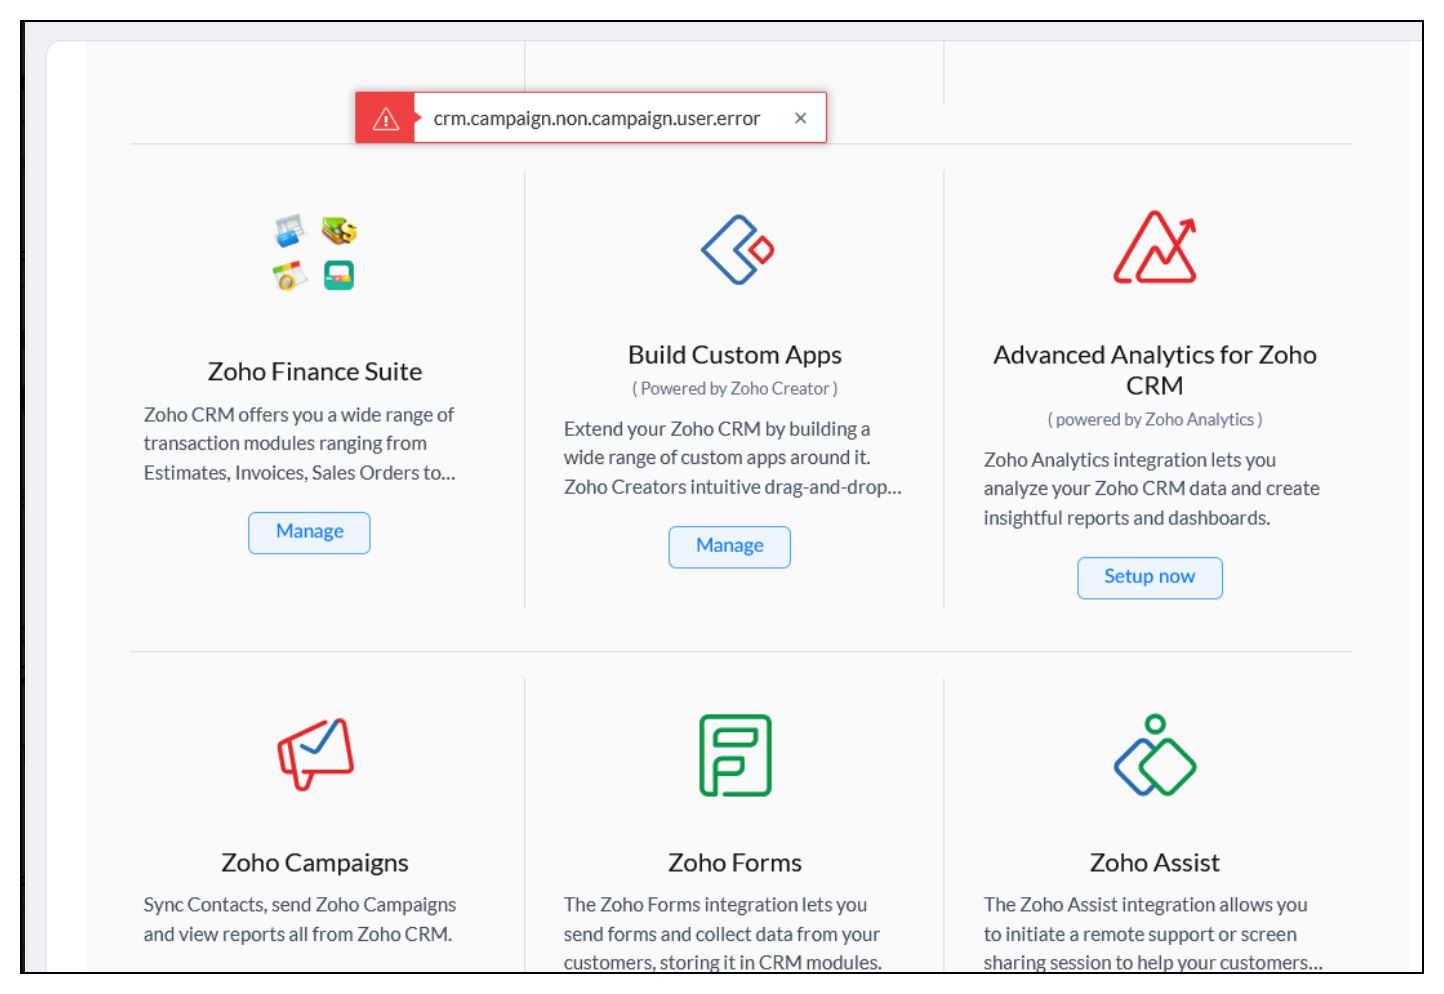Click the green Zoho Forms icon
The image size is (1444, 994).
click(x=735, y=755)
